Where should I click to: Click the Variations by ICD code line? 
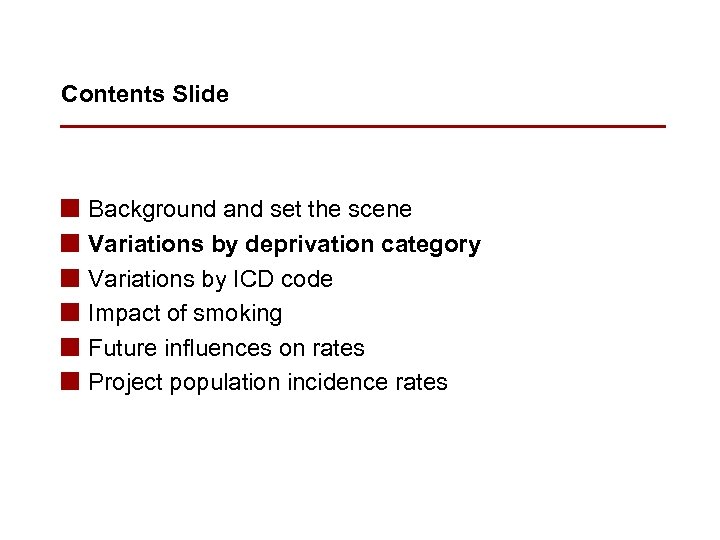(x=210, y=279)
